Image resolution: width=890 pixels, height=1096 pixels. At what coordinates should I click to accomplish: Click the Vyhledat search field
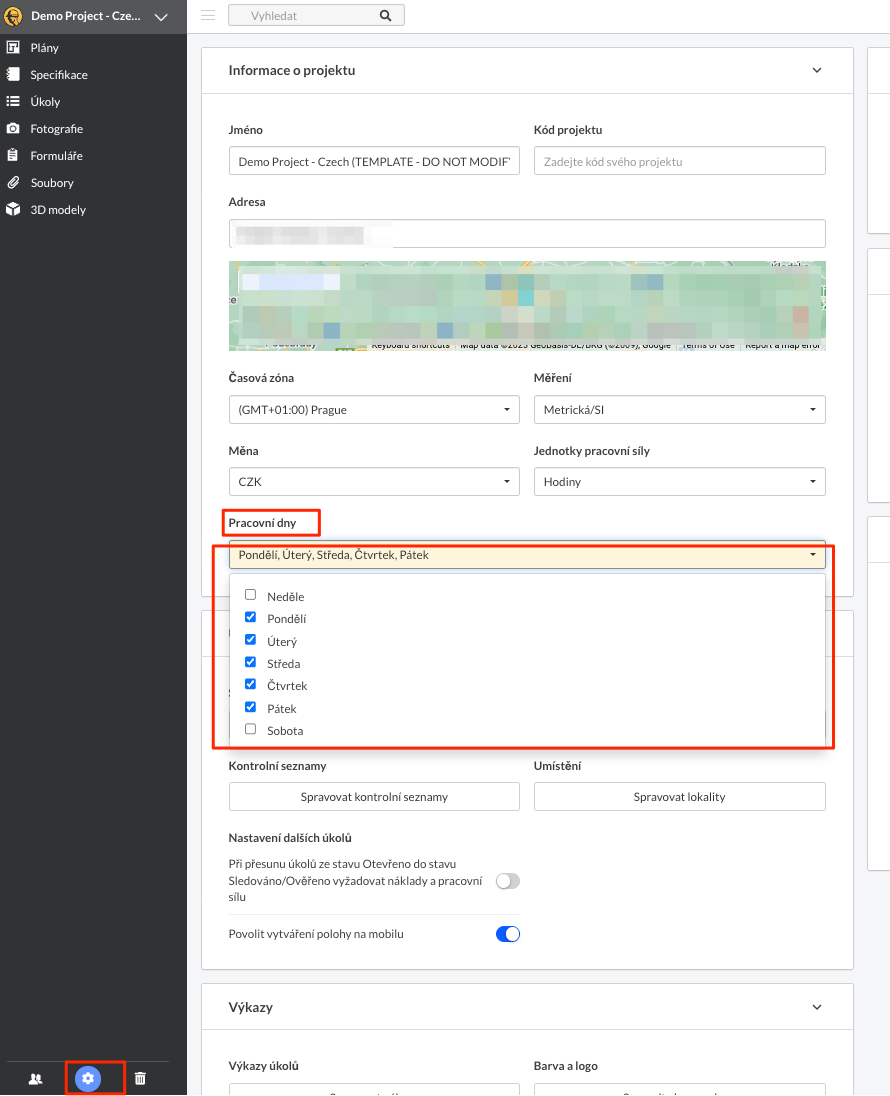pos(316,15)
